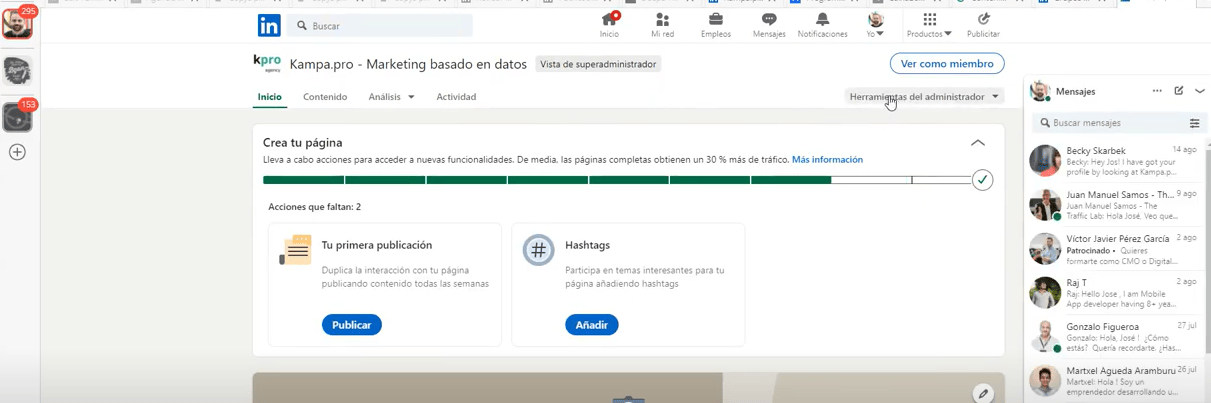Open the first sidebar avatar with 295 badge
The width and height of the screenshot is (1211, 403).
coord(17,23)
